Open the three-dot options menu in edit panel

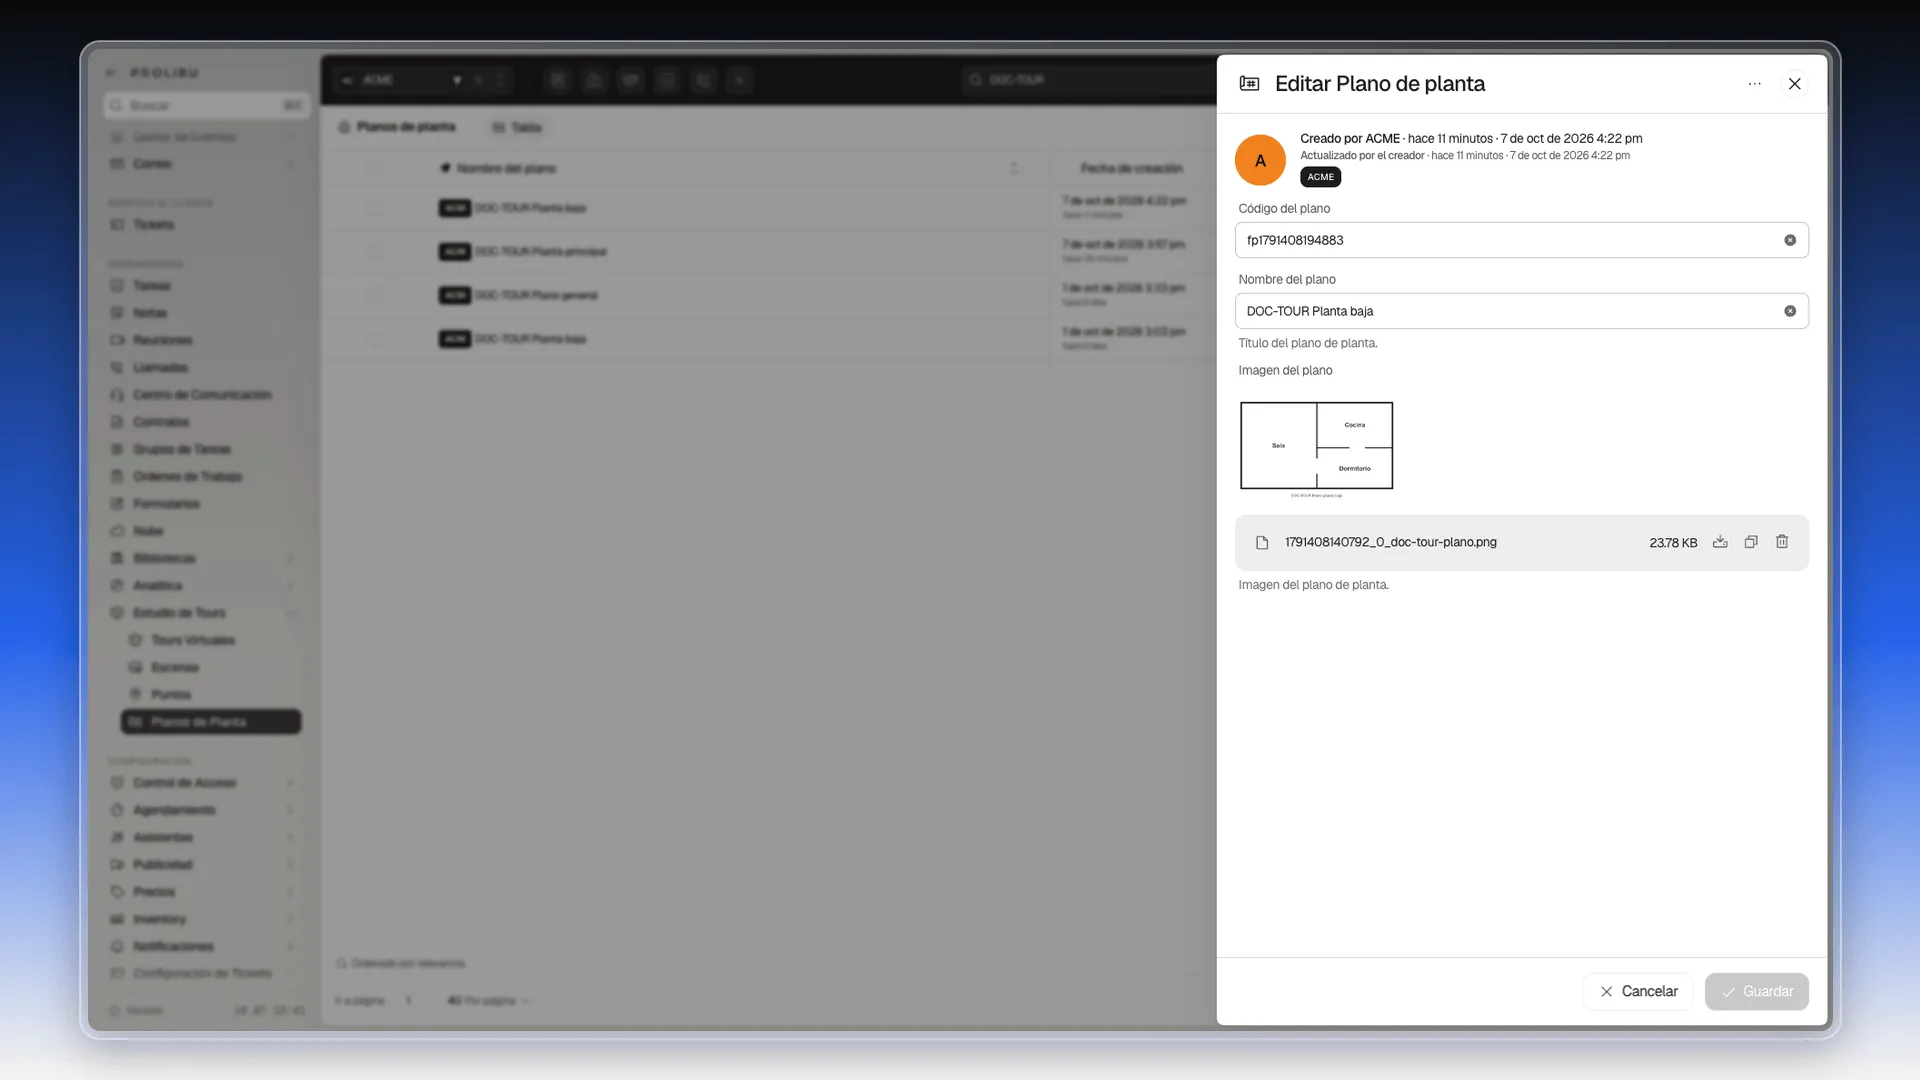click(x=1754, y=84)
